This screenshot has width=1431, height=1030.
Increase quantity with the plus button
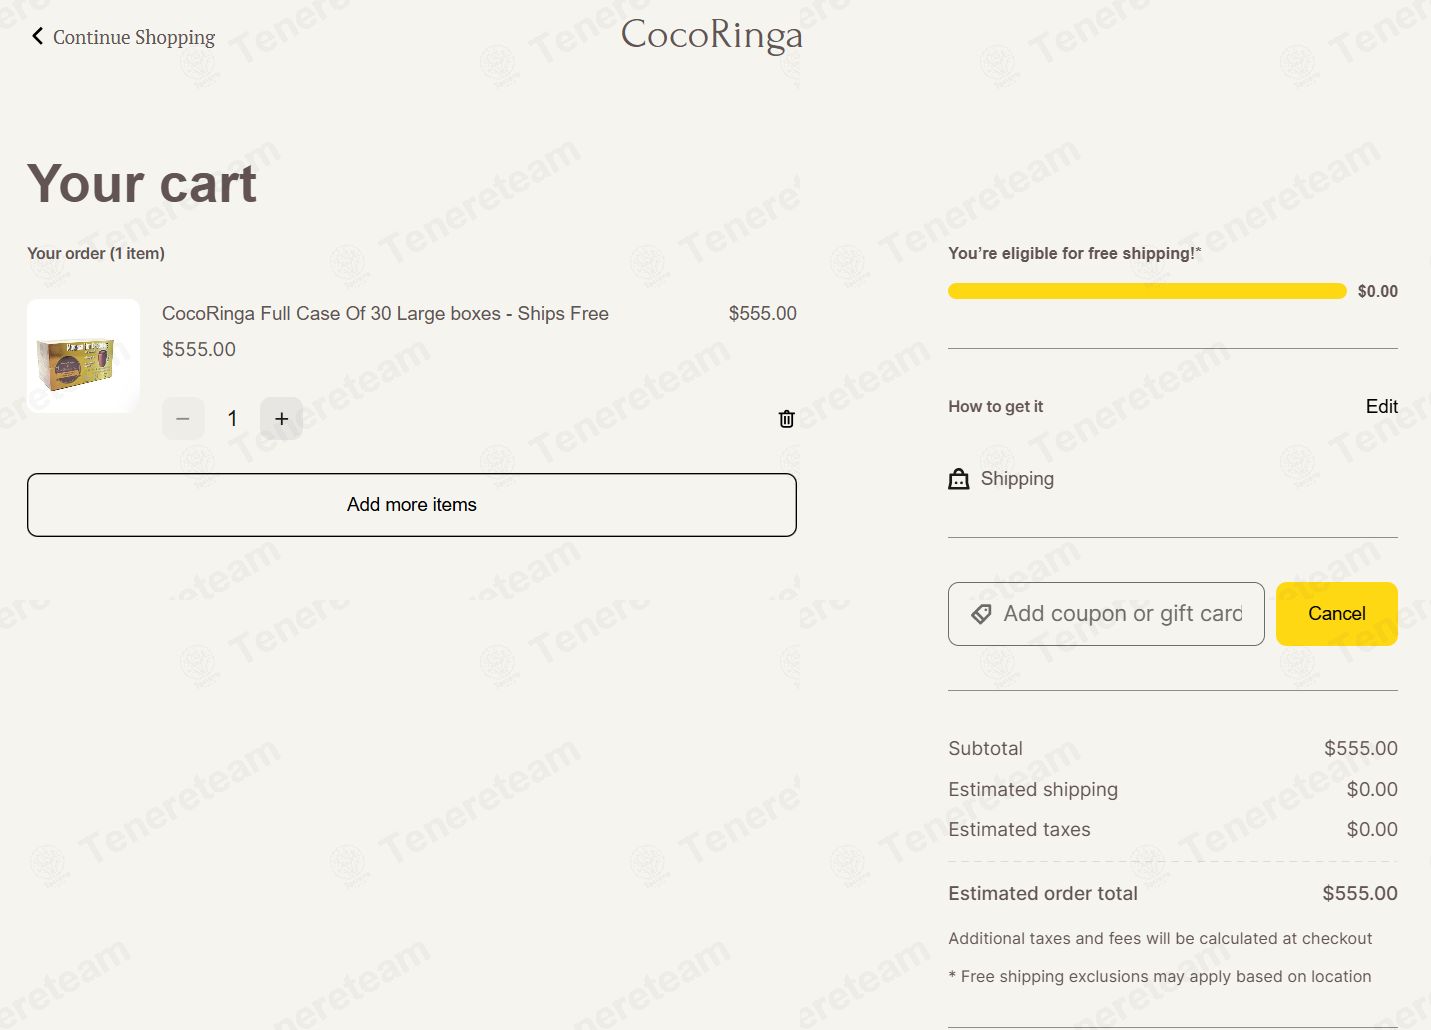[x=282, y=419]
